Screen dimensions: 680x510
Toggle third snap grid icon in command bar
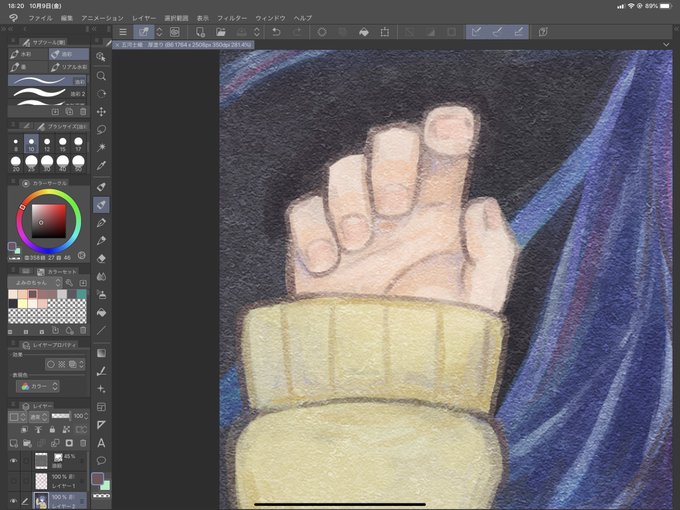pos(518,32)
